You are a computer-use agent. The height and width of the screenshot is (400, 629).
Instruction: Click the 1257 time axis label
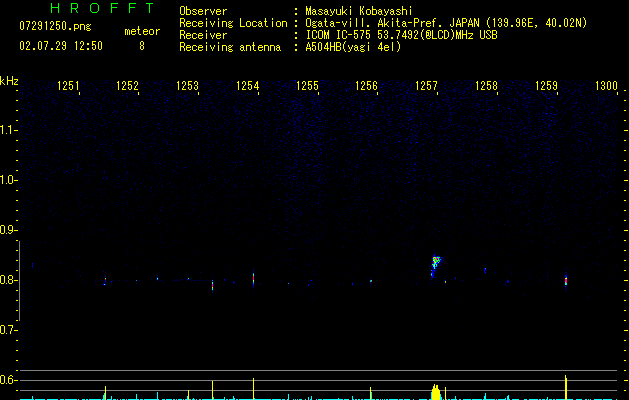[x=426, y=86]
